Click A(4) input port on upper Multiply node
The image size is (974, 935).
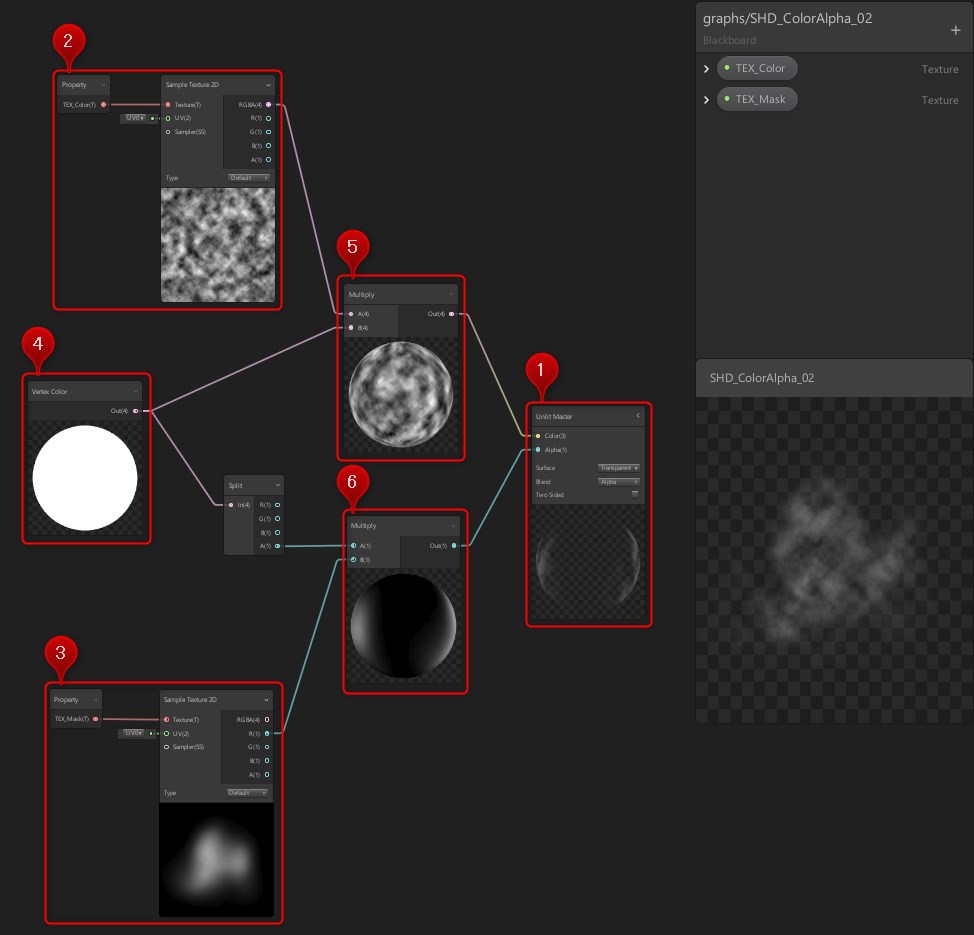(x=352, y=314)
